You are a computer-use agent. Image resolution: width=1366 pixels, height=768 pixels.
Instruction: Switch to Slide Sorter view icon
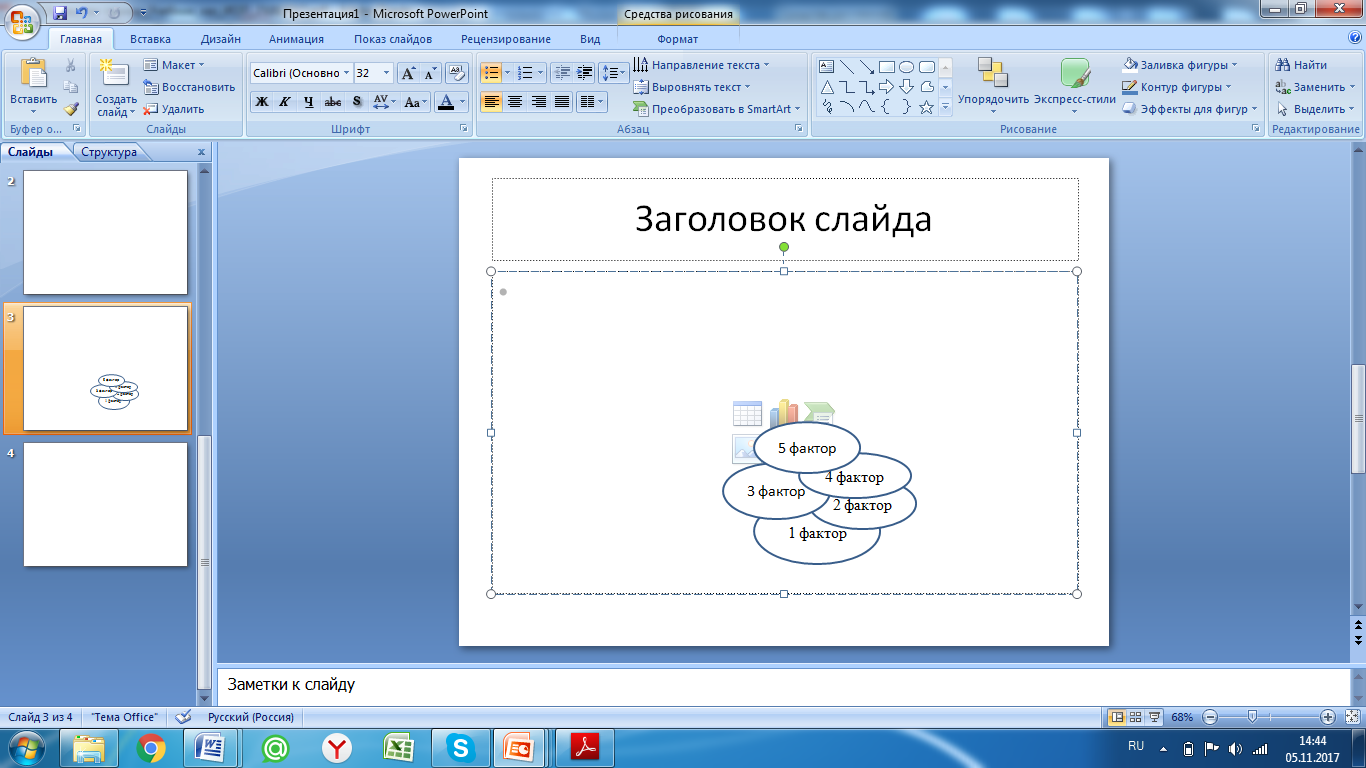pyautogui.click(x=1136, y=717)
